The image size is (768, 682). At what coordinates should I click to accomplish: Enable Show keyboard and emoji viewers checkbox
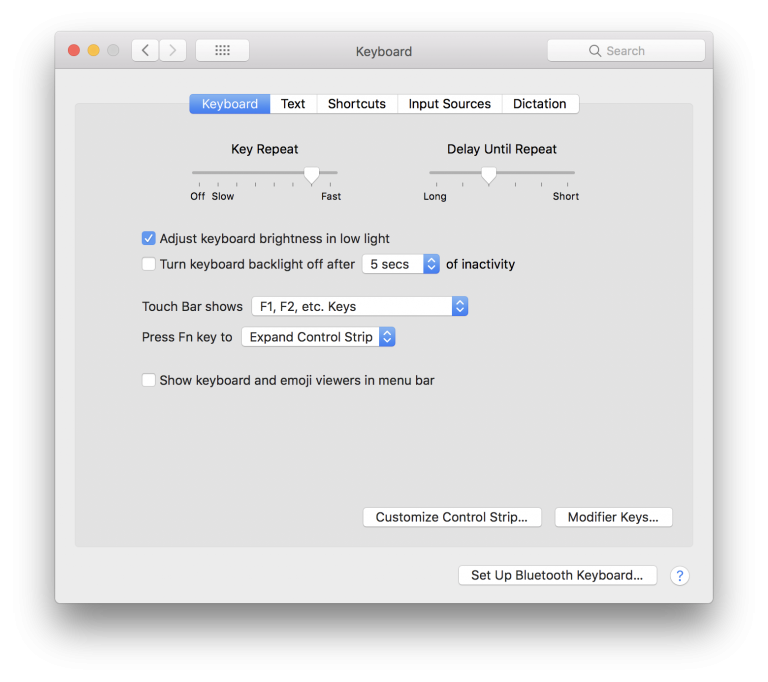(148, 380)
